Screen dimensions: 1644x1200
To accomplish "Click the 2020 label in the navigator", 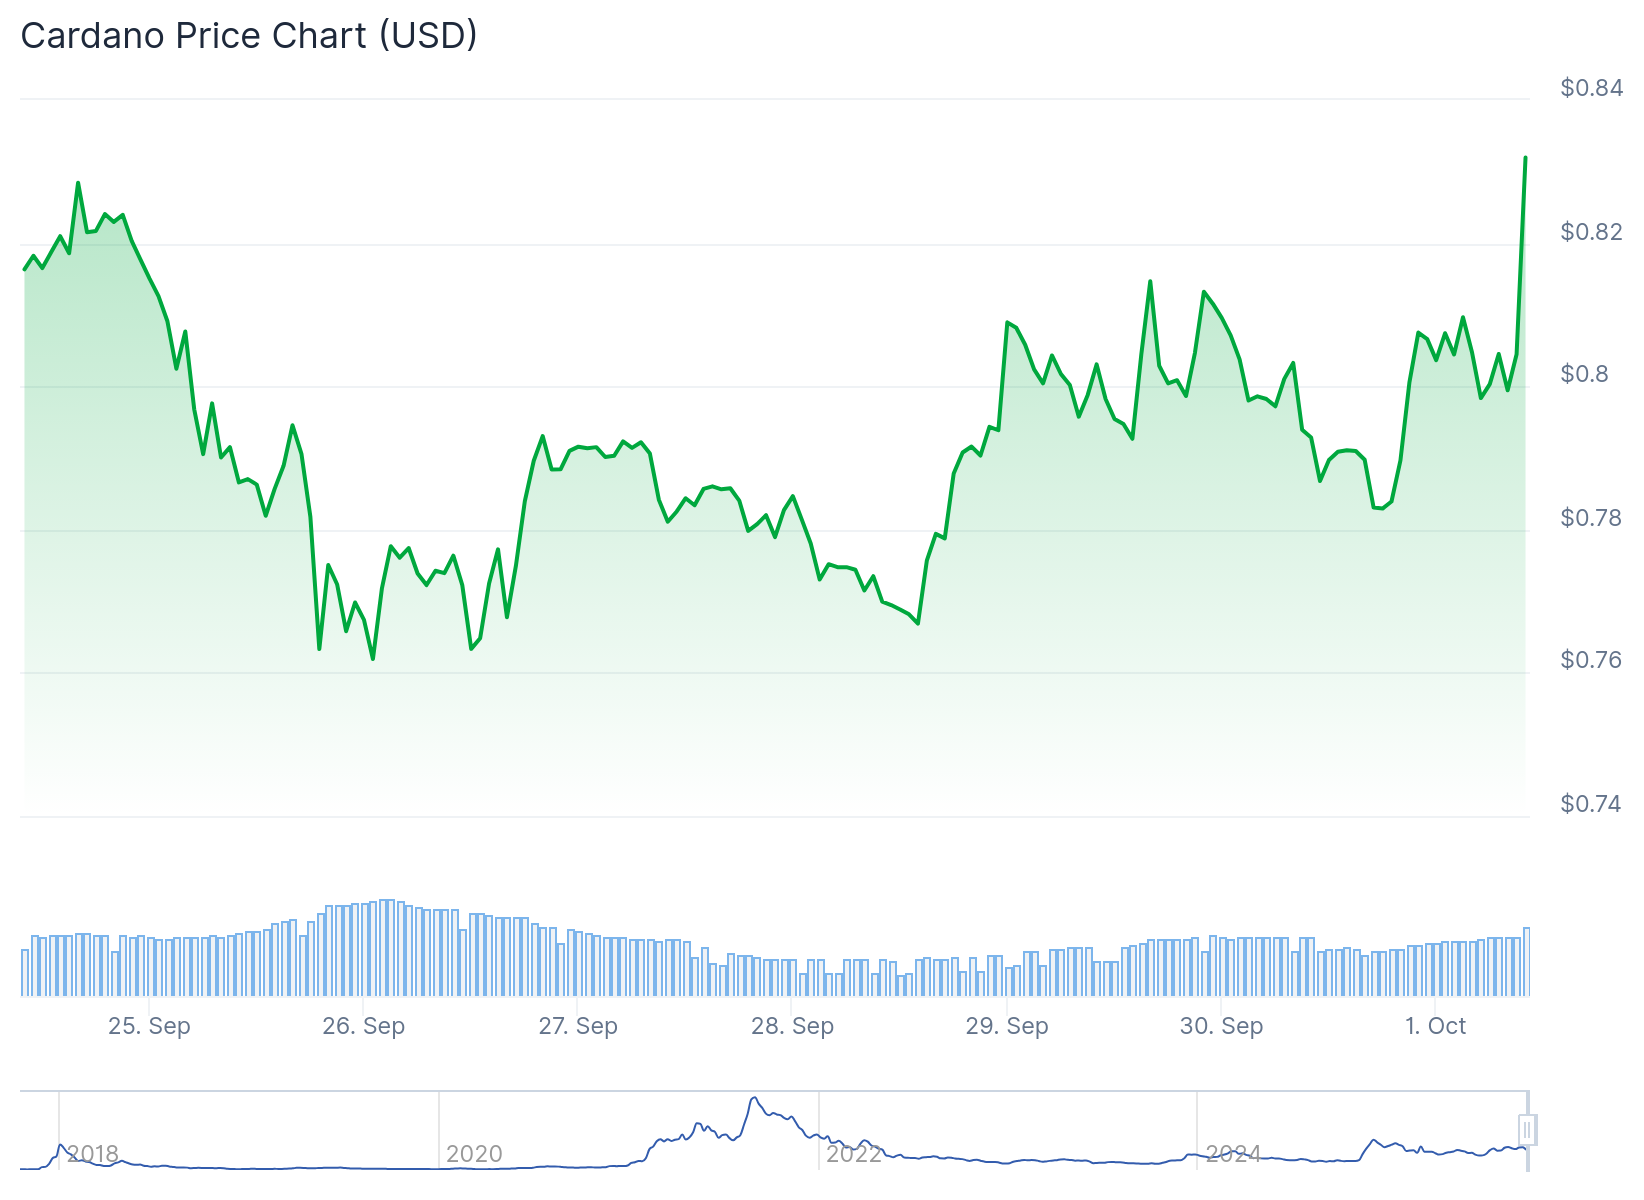I will [474, 1154].
